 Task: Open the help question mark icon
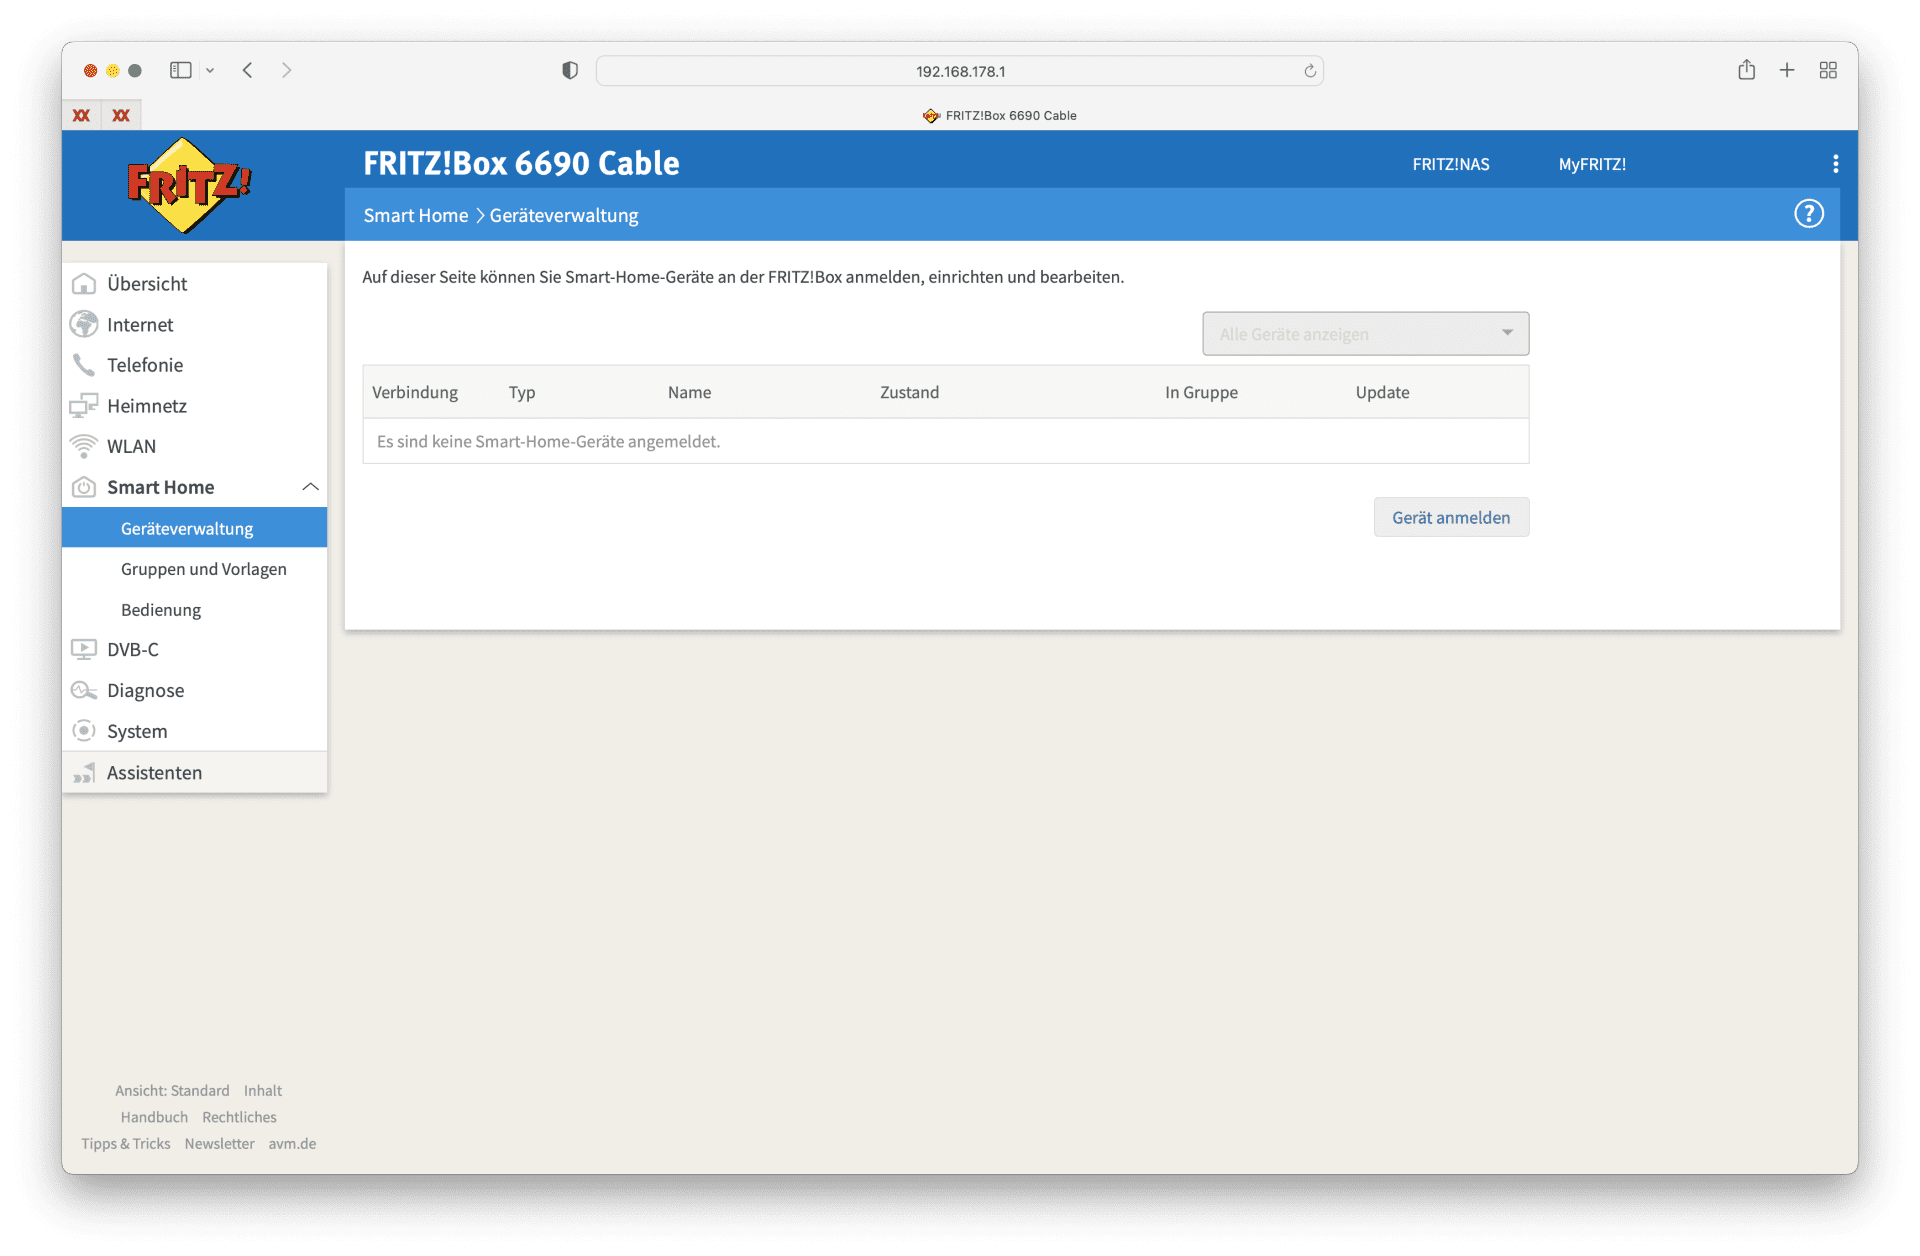1808,214
